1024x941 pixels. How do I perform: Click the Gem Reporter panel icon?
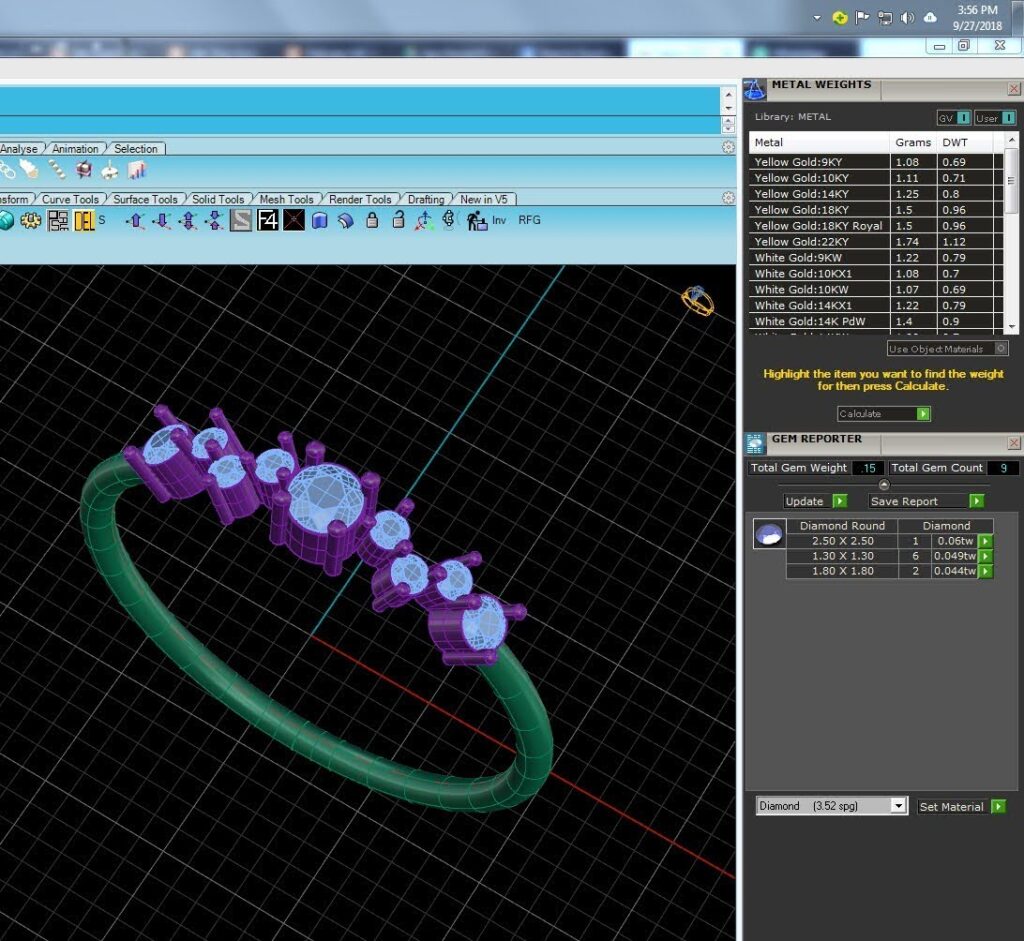click(x=755, y=444)
